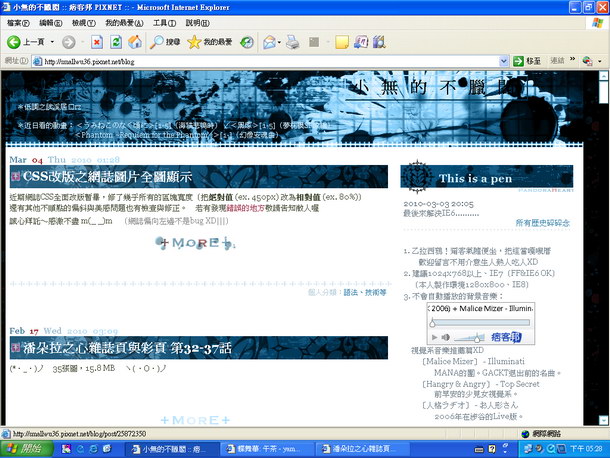This screenshot has width=610, height=458.
Task: Open the Tools menu
Action: pos(164,23)
